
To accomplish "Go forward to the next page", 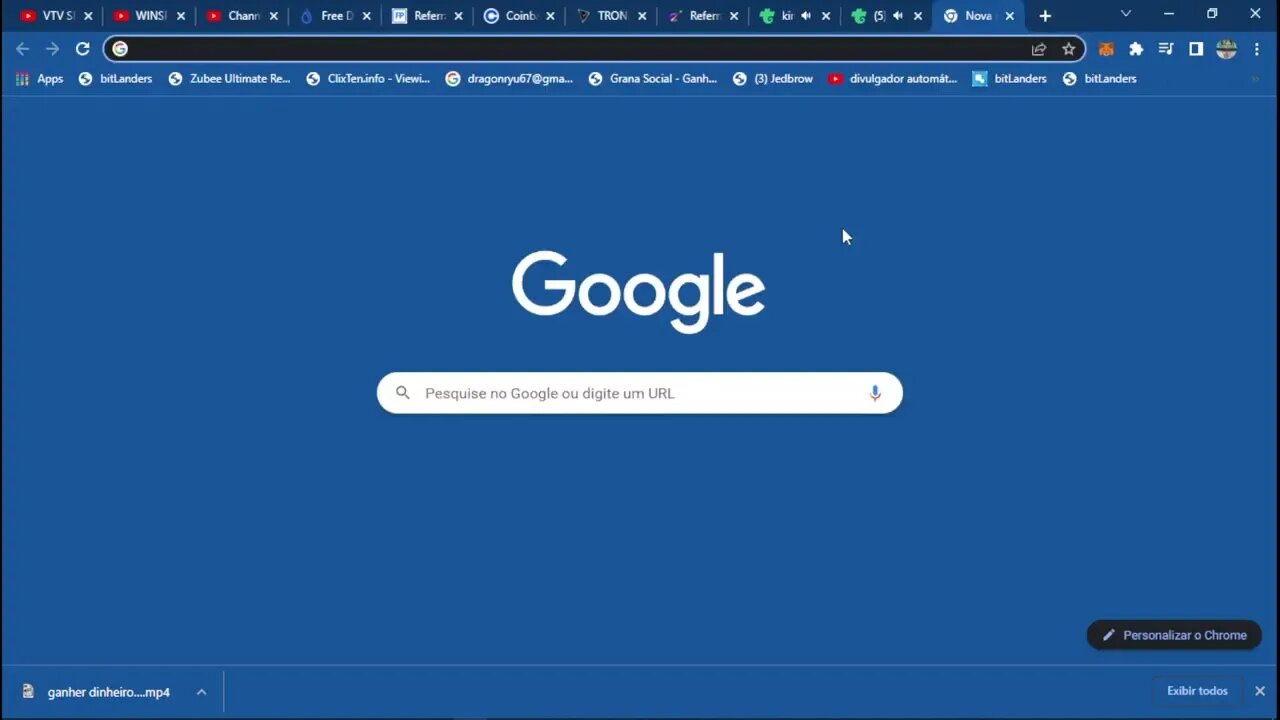I will tap(52, 49).
